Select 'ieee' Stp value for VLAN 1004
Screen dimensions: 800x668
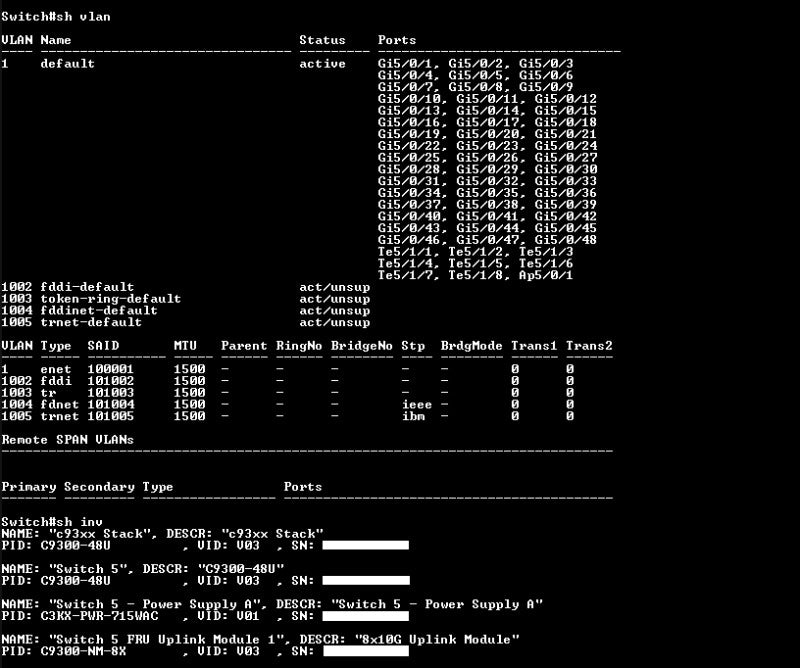point(416,404)
